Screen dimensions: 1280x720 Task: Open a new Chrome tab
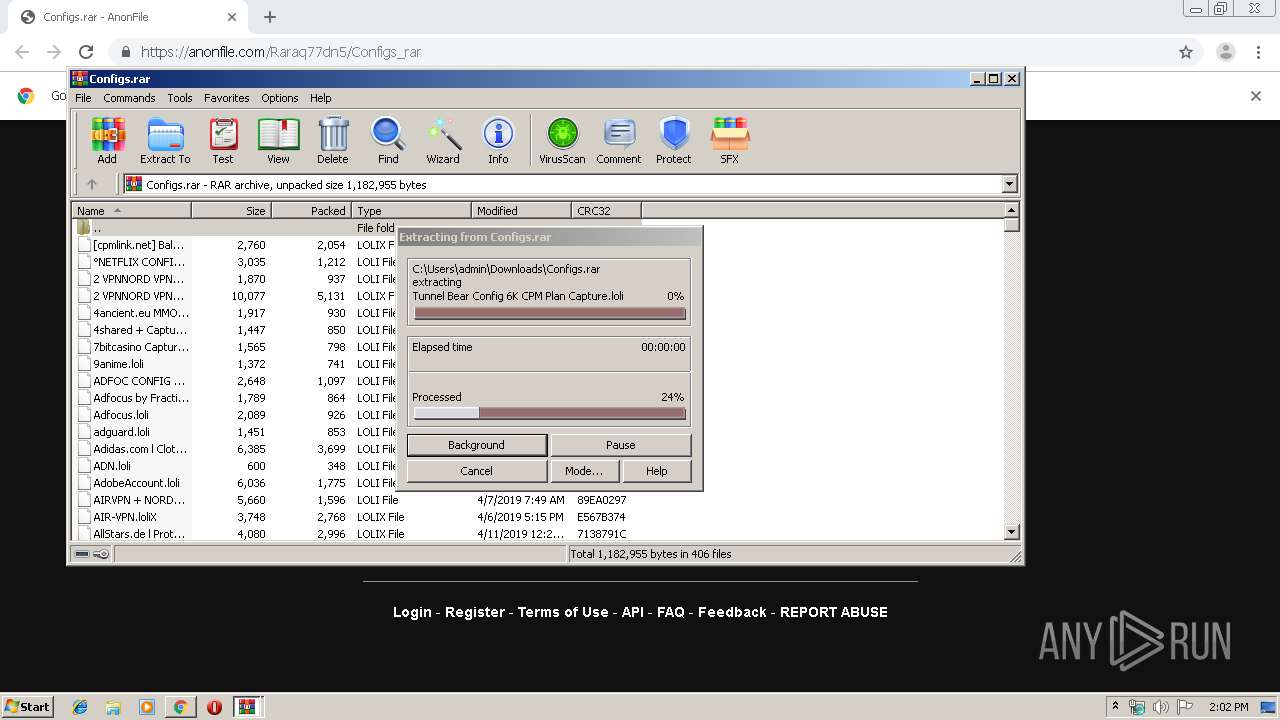tap(270, 17)
